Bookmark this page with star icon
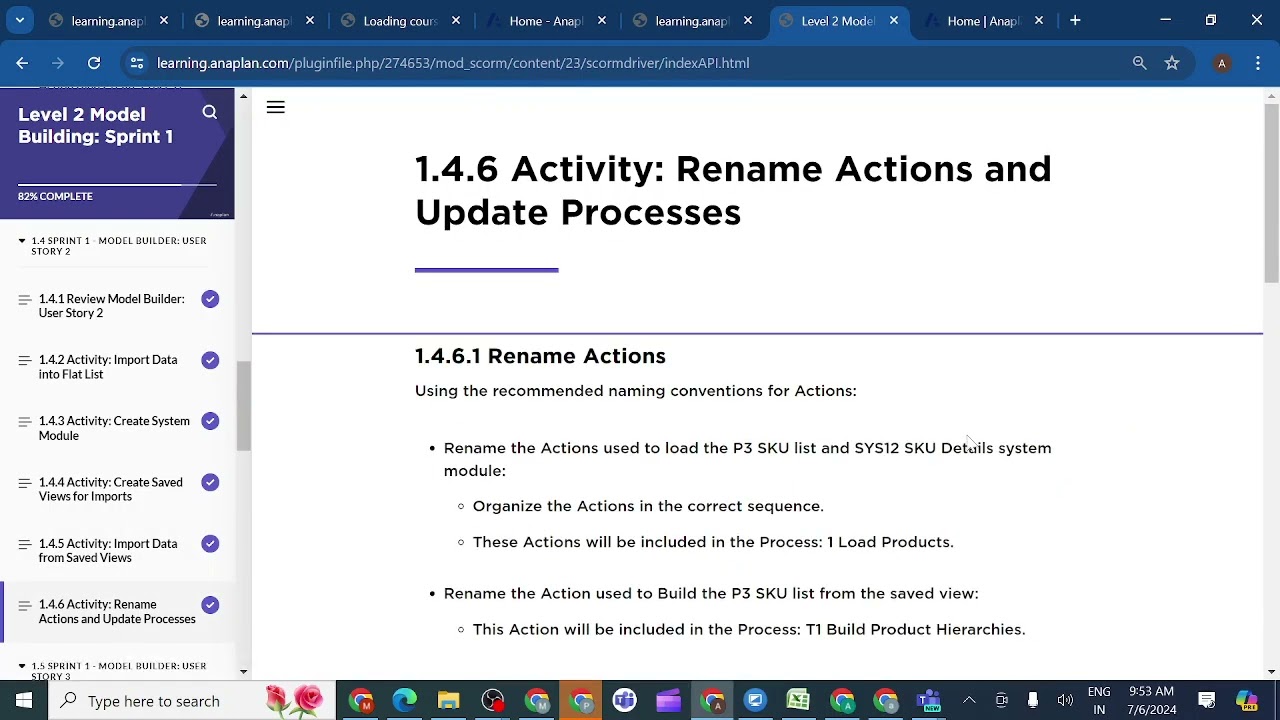 [1172, 63]
